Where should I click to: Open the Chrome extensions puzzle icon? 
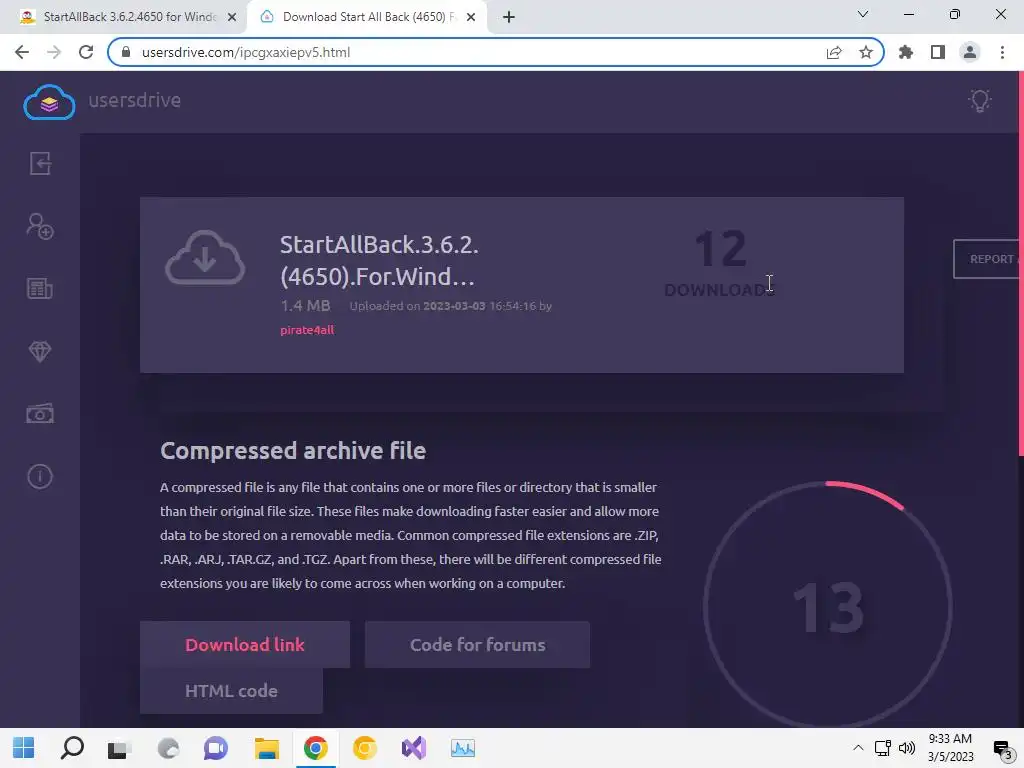point(906,52)
